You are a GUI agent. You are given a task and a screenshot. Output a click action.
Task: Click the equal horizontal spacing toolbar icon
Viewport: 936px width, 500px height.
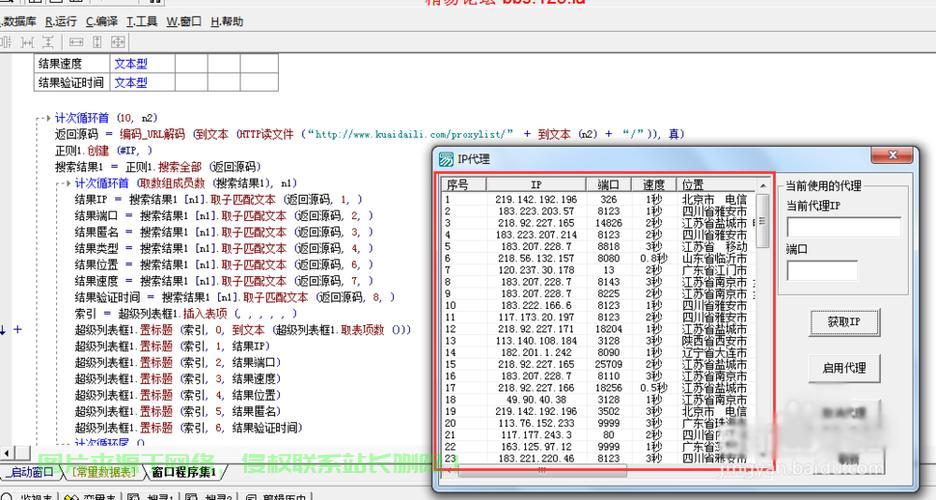pos(27,42)
